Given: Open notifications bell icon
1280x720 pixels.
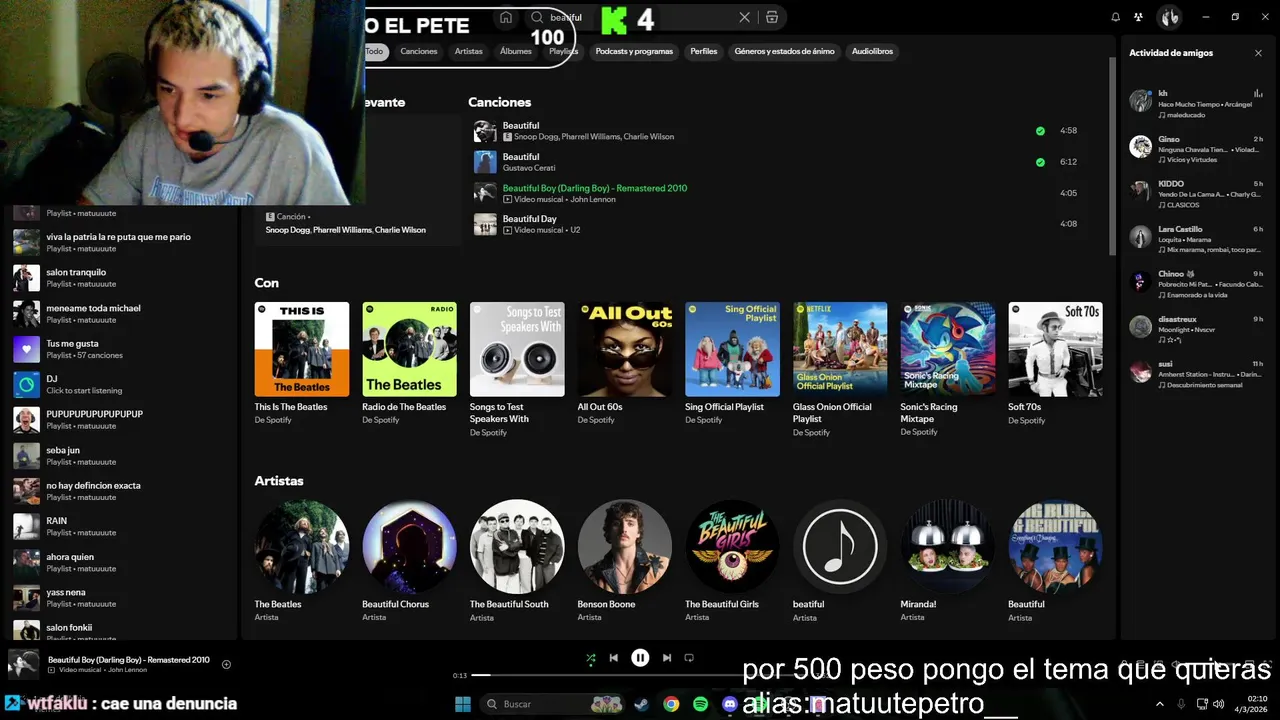Looking at the screenshot, I should [1116, 17].
